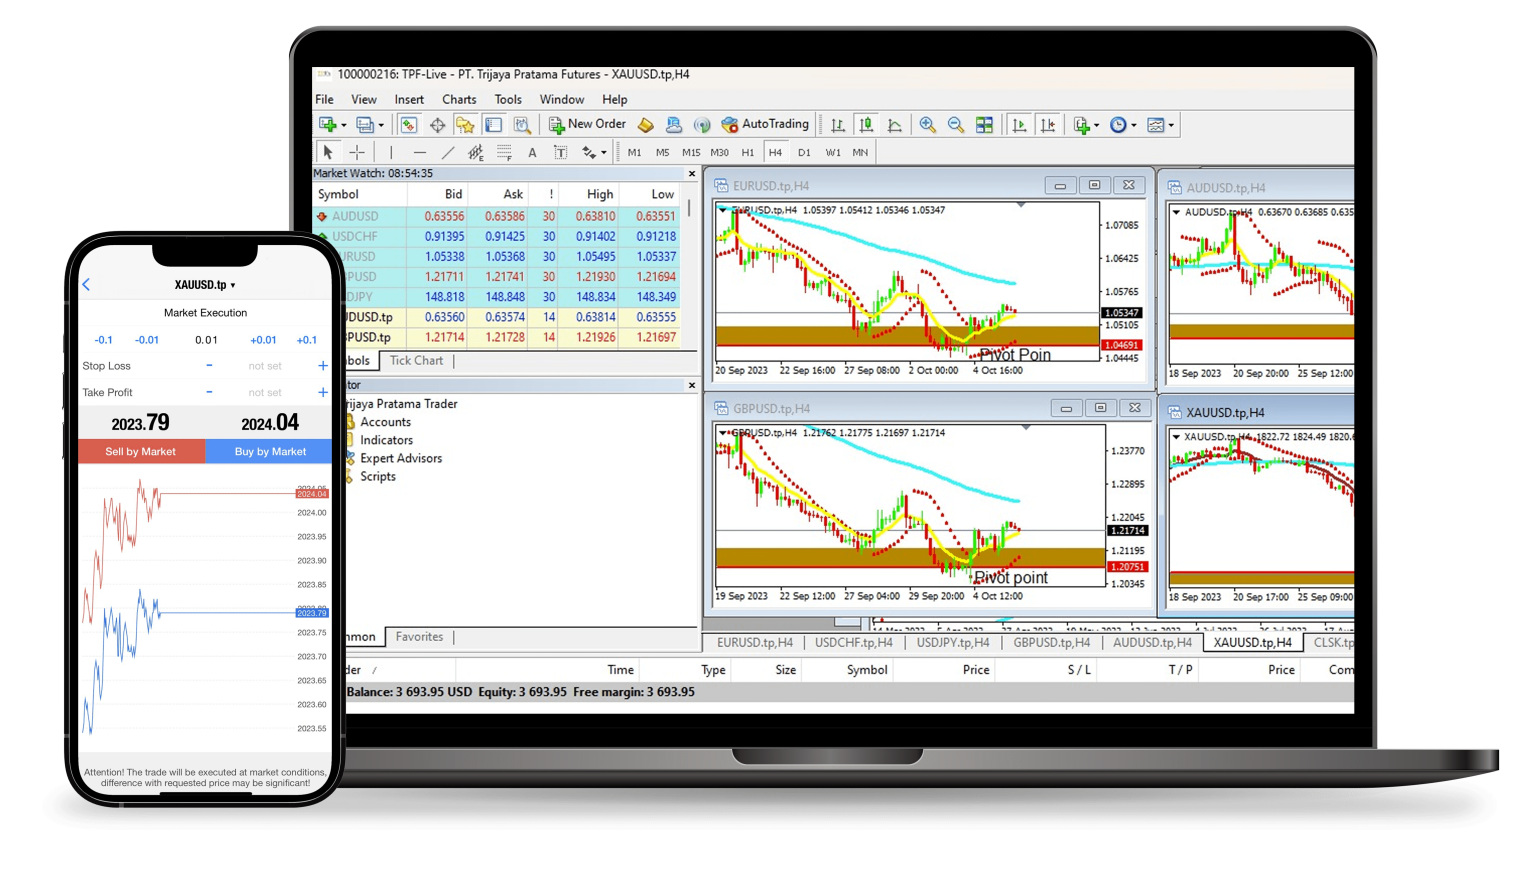Screen dimensions: 1536x879
Task: Activate the Zoom In tool
Action: (x=926, y=124)
